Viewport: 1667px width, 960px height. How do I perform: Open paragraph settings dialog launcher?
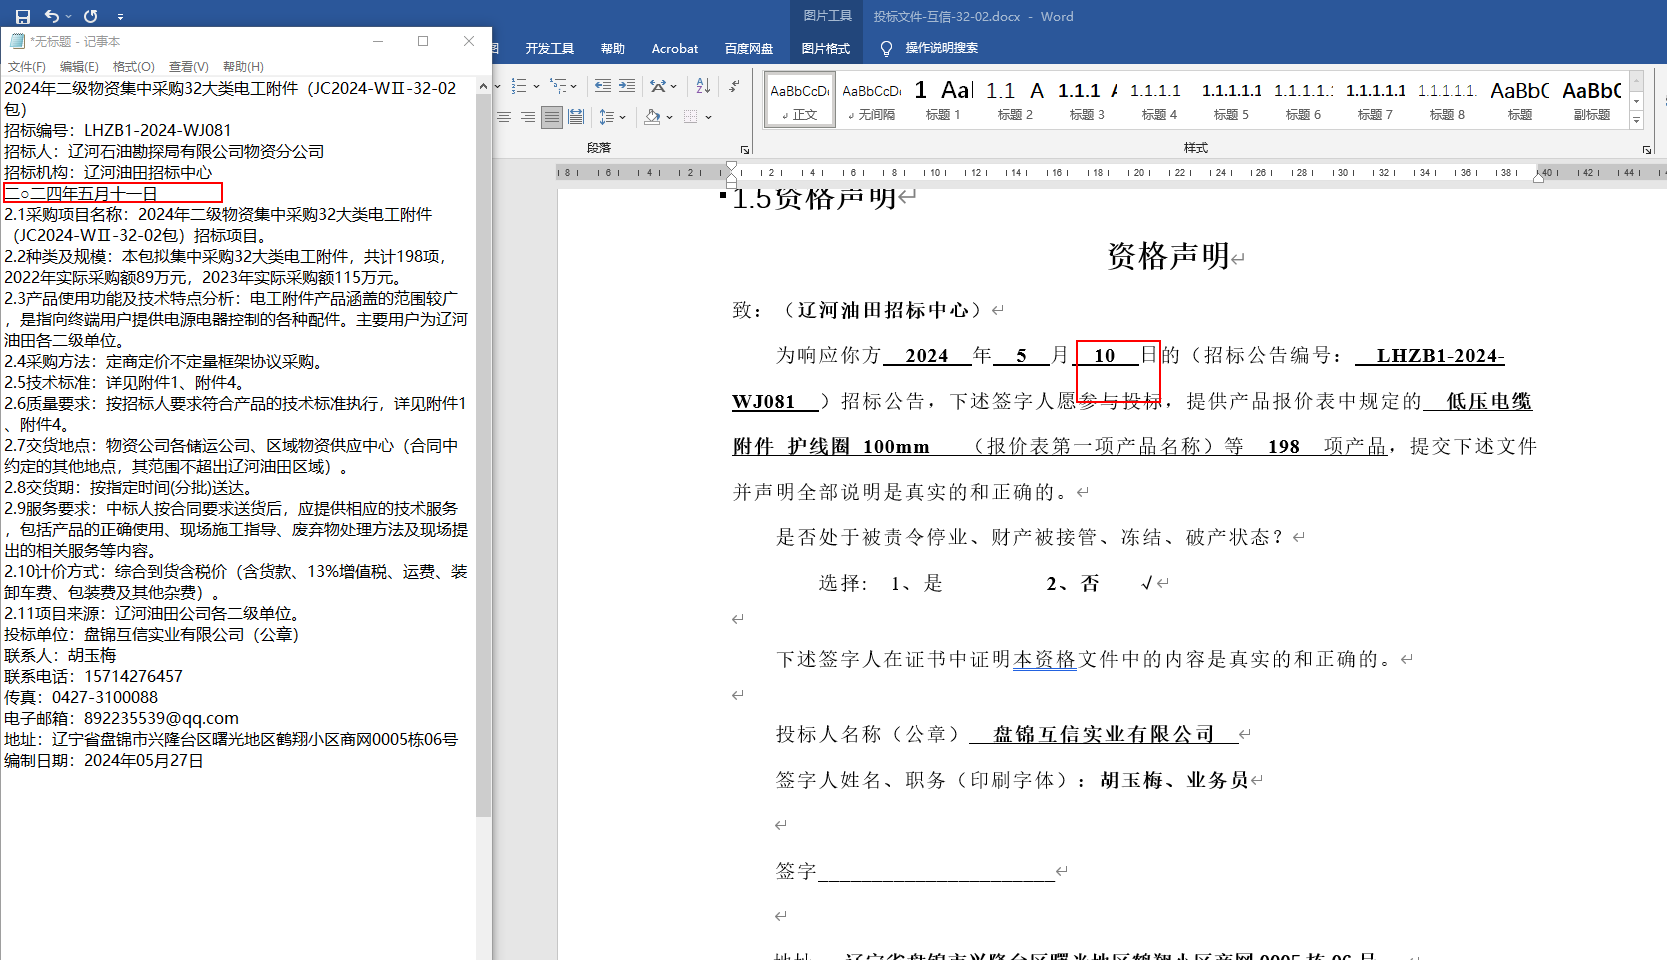pos(744,149)
